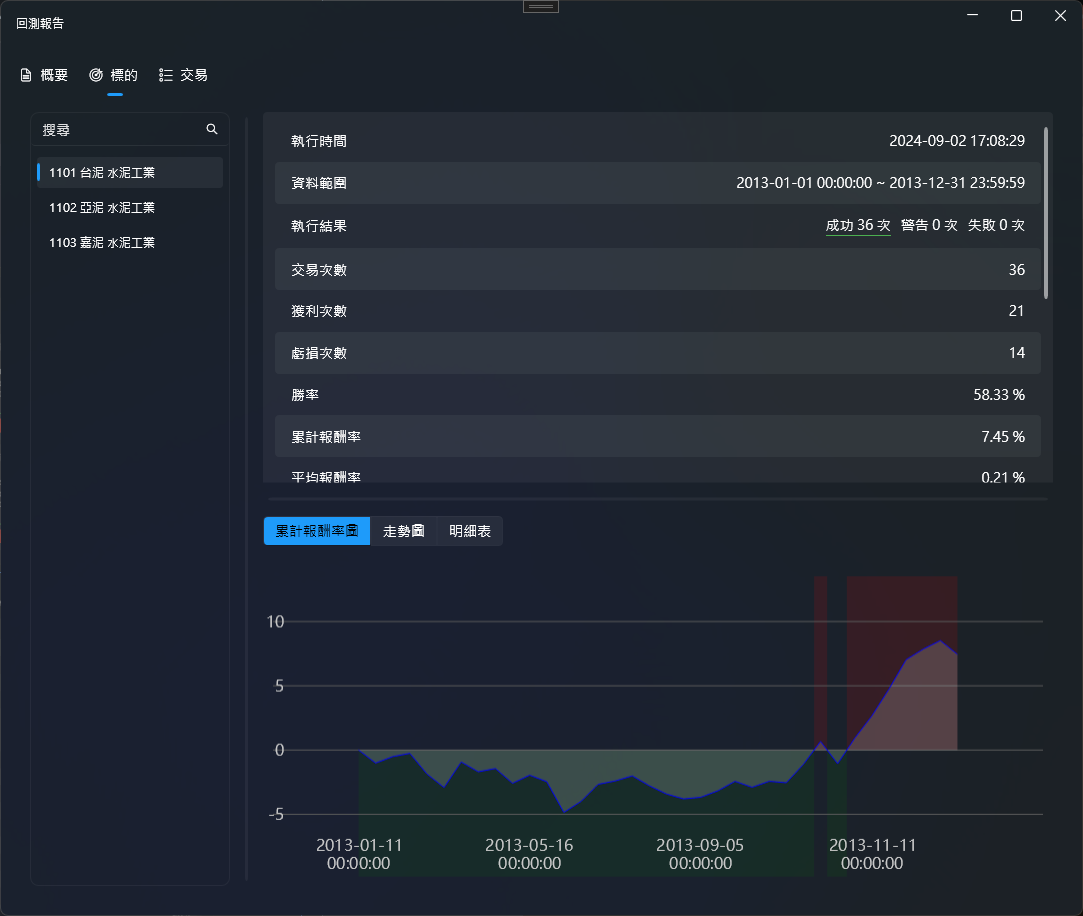Viewport: 1083px width, 916px height.
Task: Click the 交易 list icon
Action: (166, 75)
